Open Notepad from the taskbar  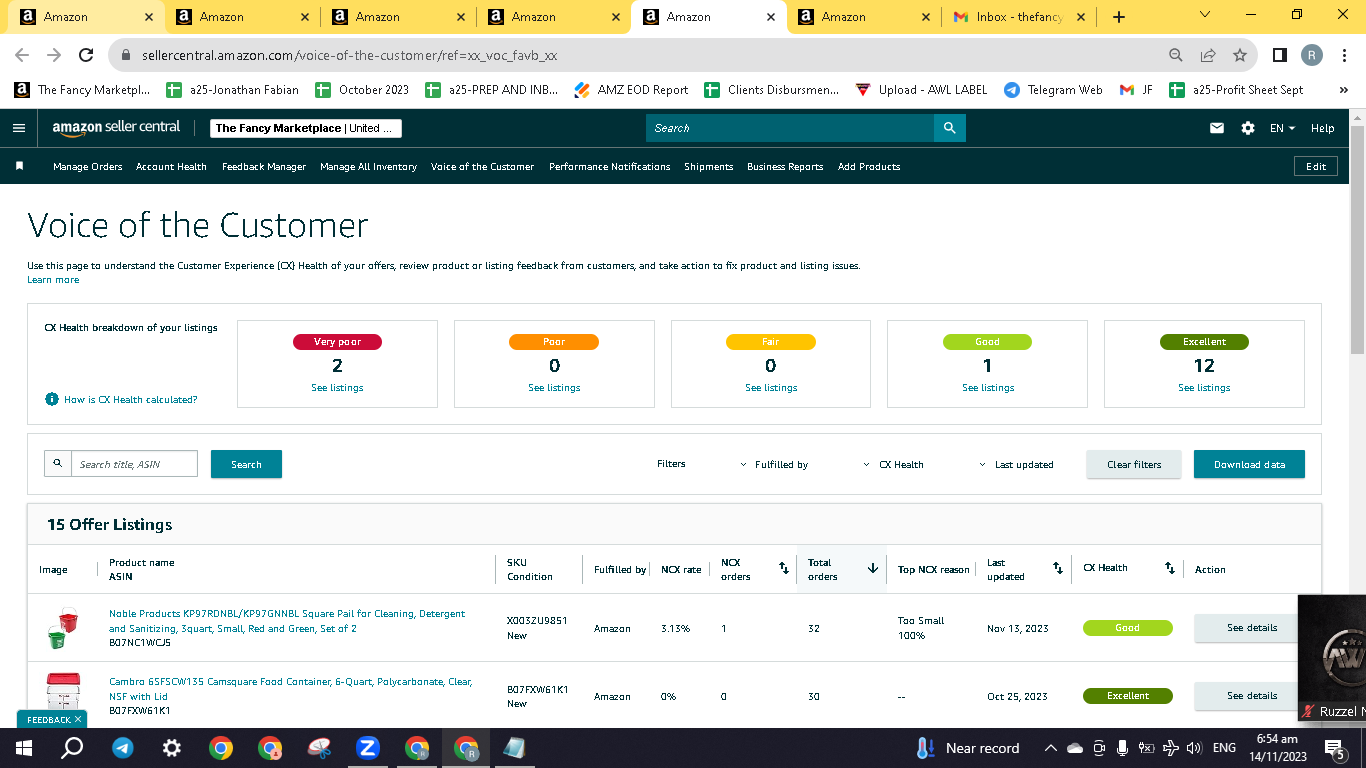(x=514, y=748)
